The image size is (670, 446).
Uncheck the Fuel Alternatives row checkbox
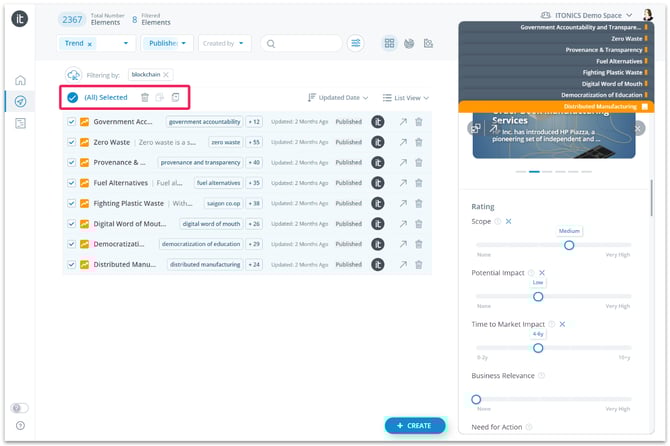[71, 183]
